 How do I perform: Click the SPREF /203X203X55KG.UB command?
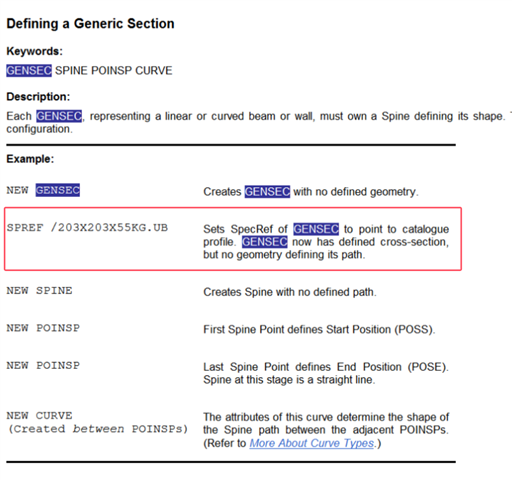87,228
